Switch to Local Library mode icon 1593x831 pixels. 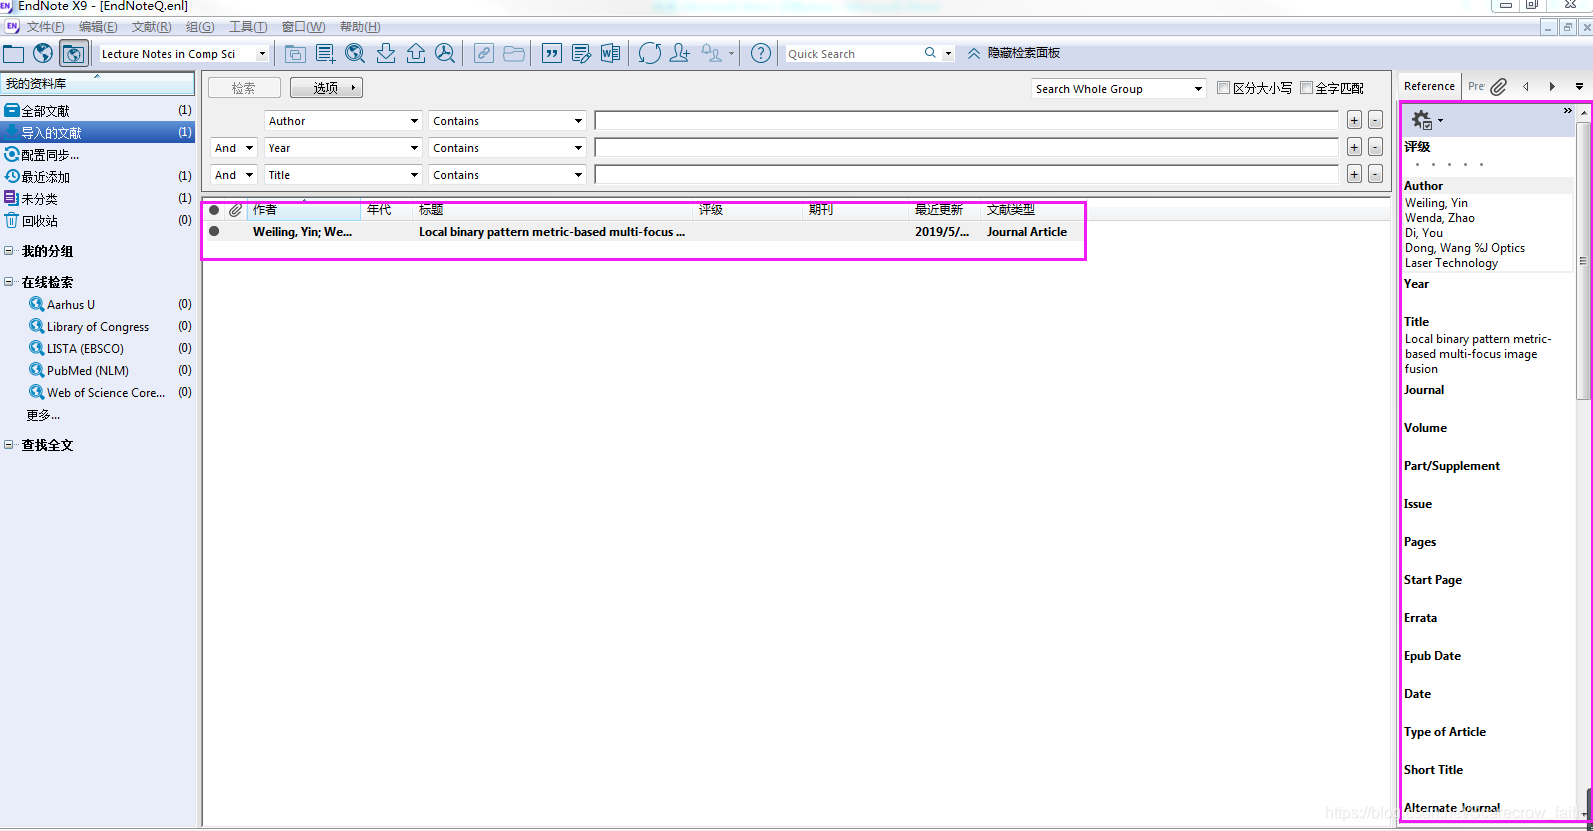14,54
